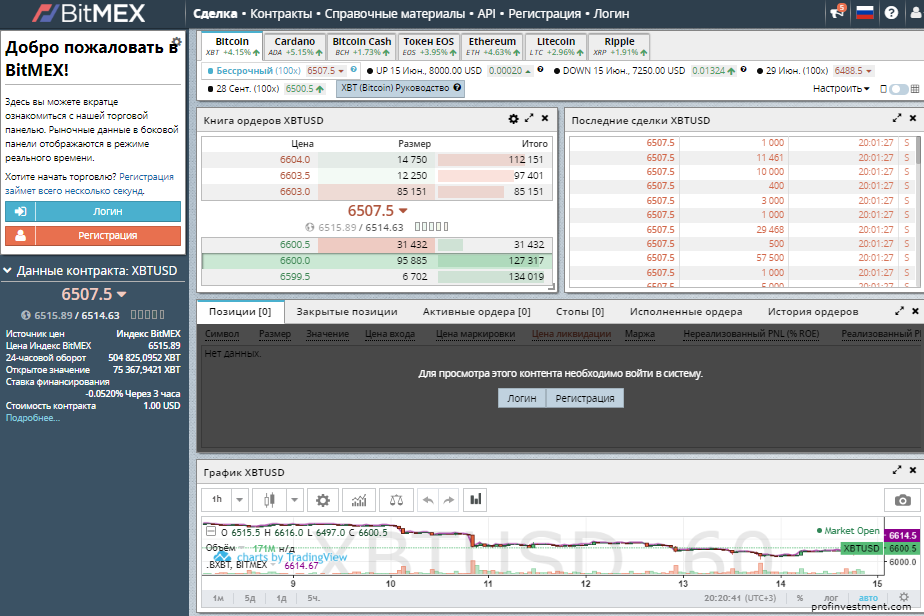Viewport: 924px width, 616px height.
Task: Click the recent trades scrollbar
Action: (918, 150)
